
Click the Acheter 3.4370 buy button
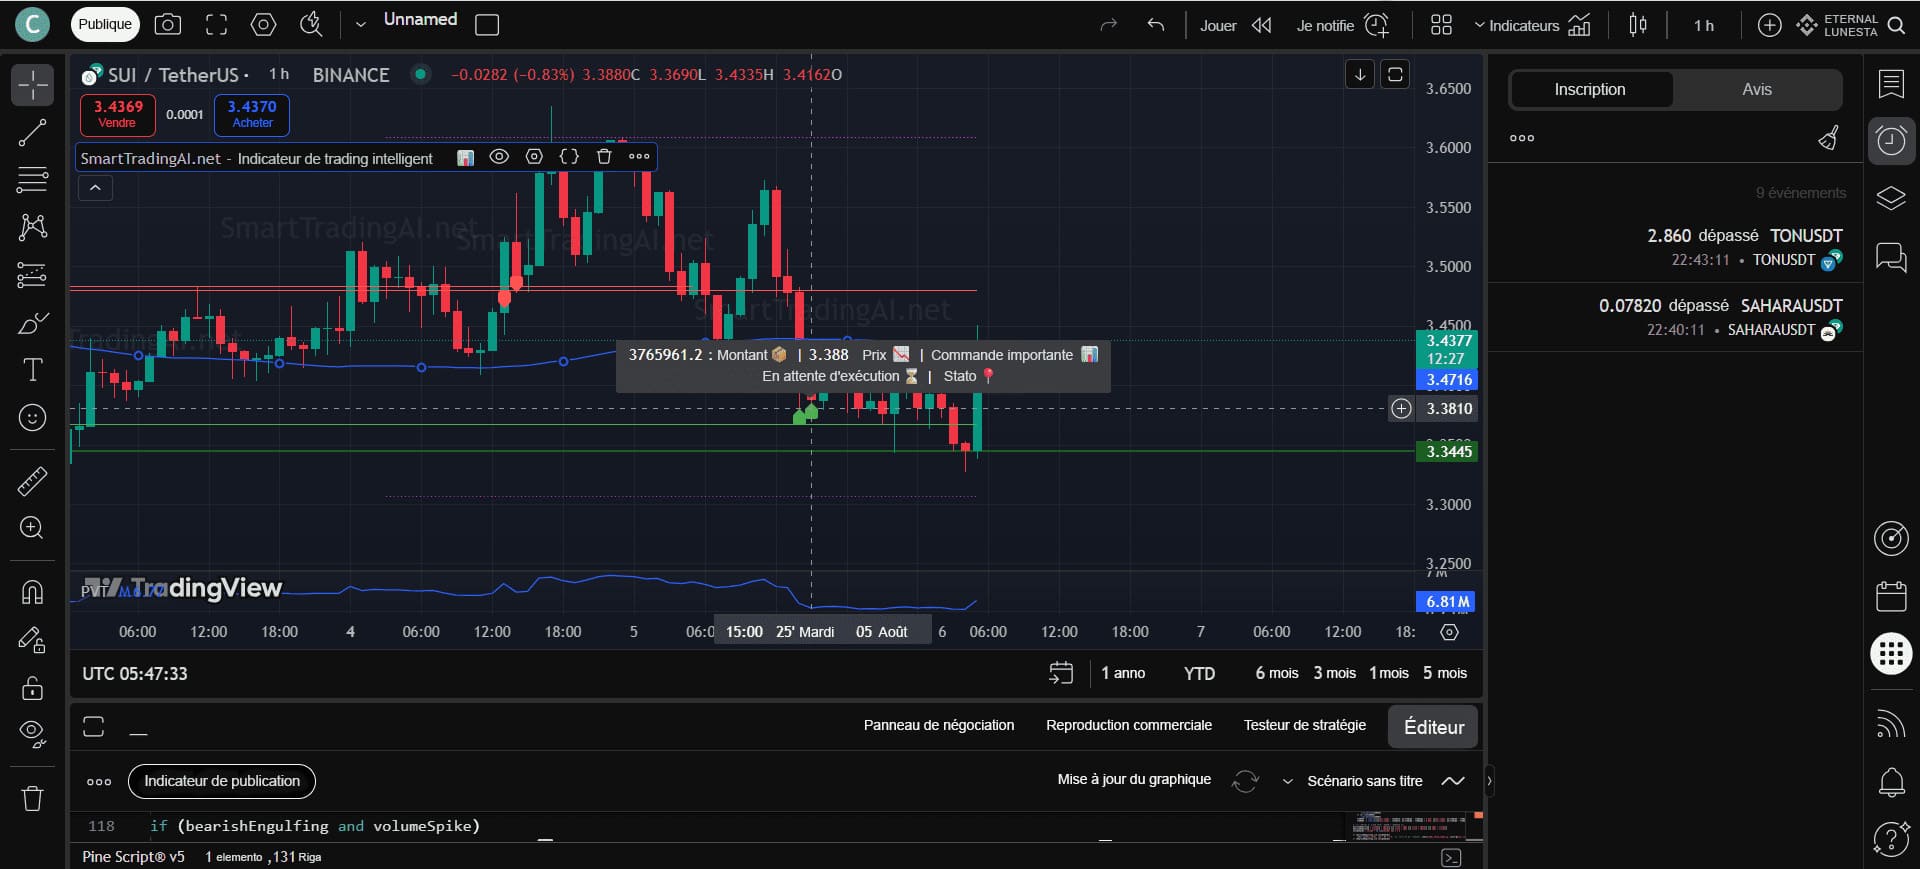pos(252,114)
